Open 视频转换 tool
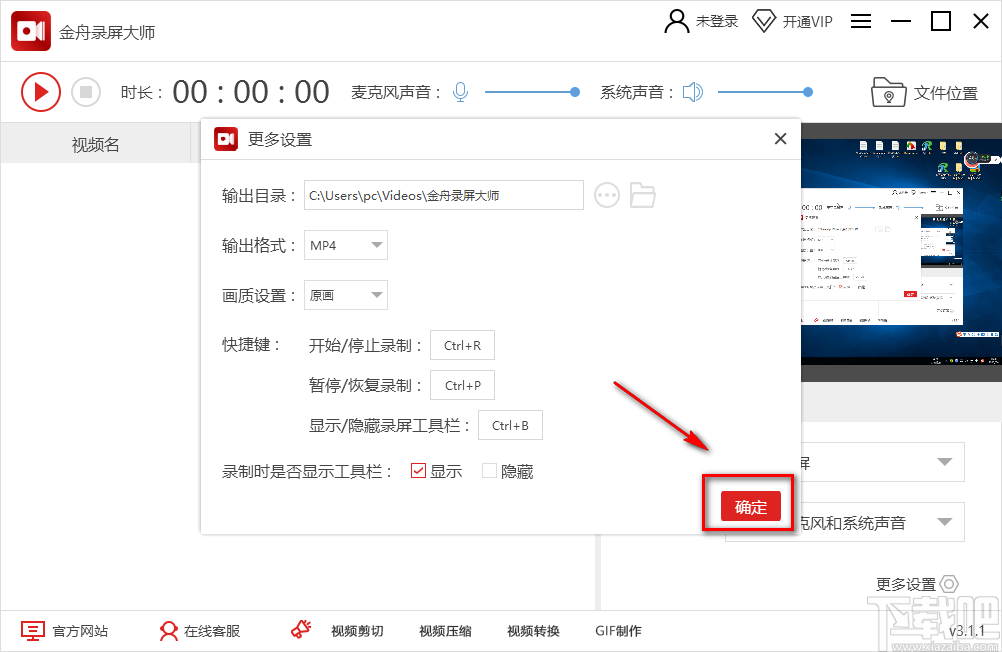Image resolution: width=1002 pixels, height=652 pixels. pyautogui.click(x=534, y=631)
